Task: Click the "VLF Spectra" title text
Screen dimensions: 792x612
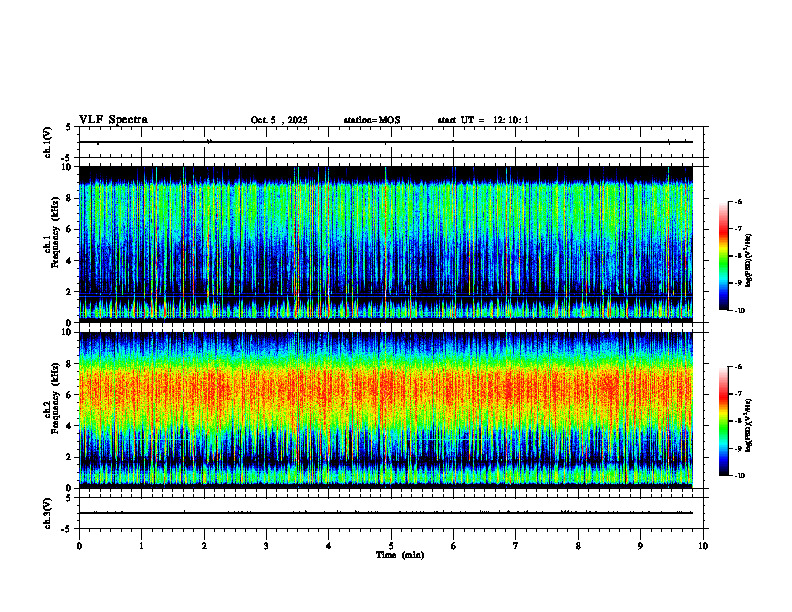Action: click(113, 120)
